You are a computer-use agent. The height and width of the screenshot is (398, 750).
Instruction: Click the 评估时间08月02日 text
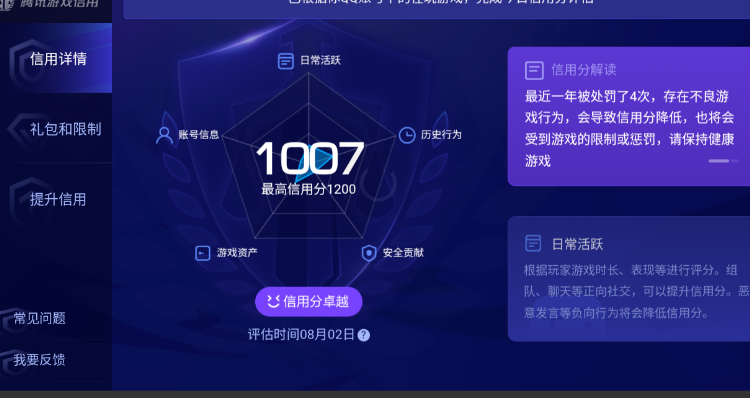click(x=301, y=334)
